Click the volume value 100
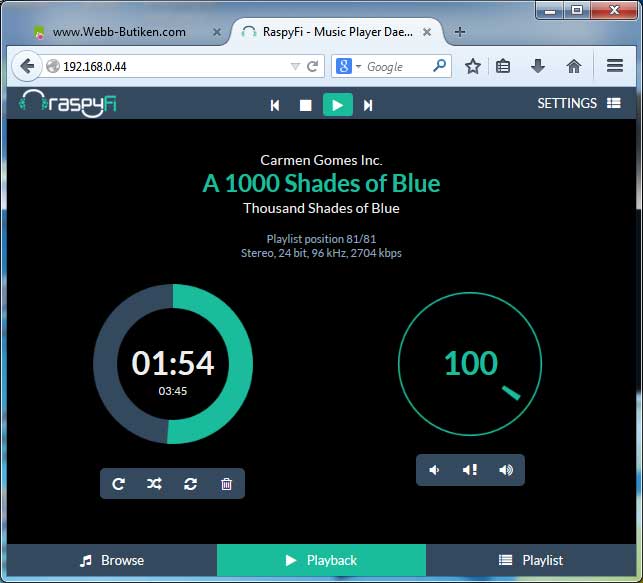 click(470, 363)
